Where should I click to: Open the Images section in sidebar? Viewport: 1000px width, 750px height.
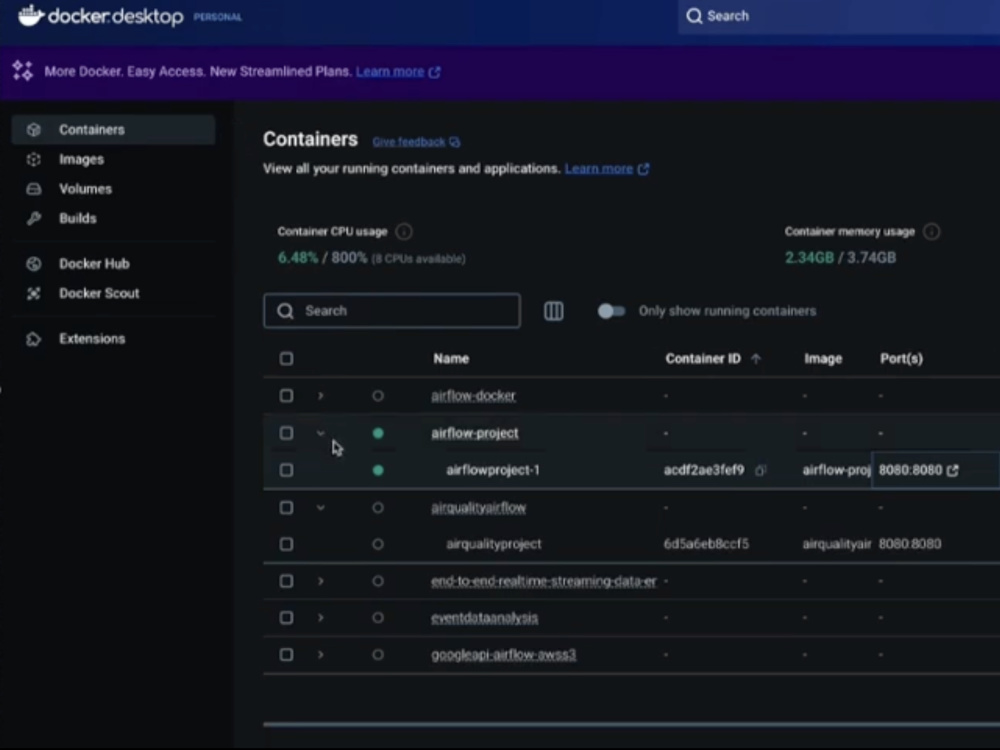[x=114, y=159]
